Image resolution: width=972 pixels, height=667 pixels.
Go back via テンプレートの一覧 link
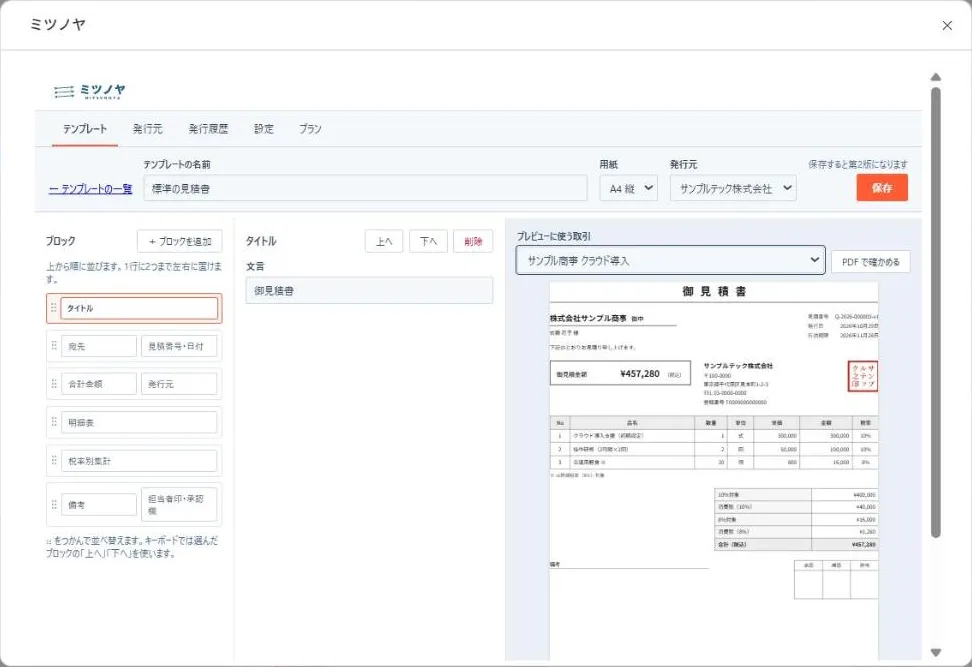click(91, 188)
